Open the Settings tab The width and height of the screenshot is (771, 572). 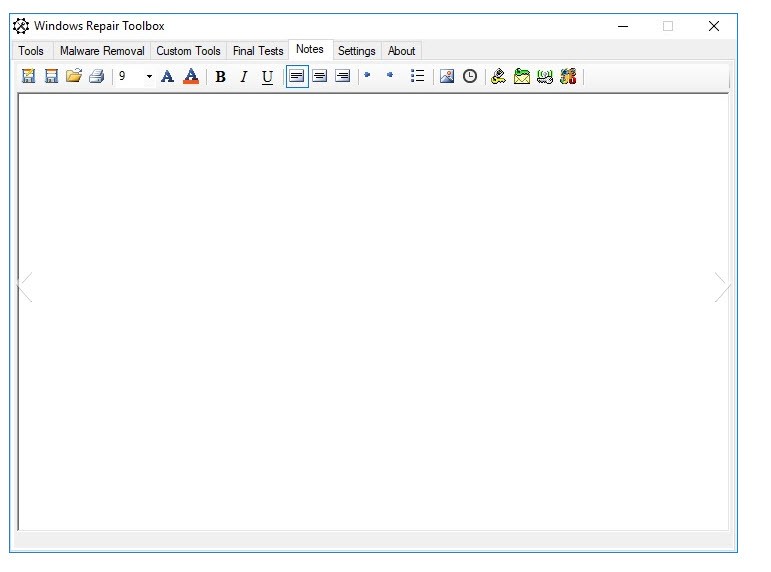(356, 51)
